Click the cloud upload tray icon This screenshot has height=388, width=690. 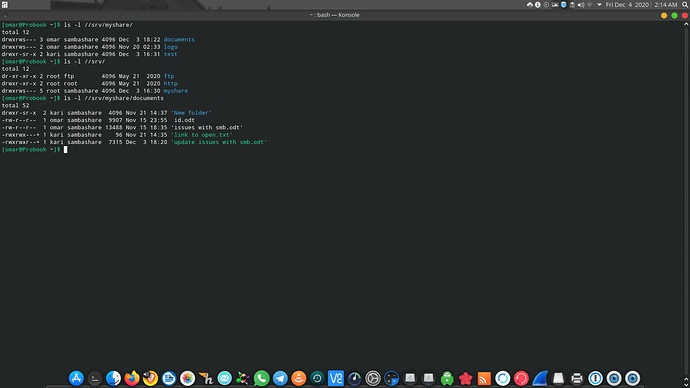(529, 5)
